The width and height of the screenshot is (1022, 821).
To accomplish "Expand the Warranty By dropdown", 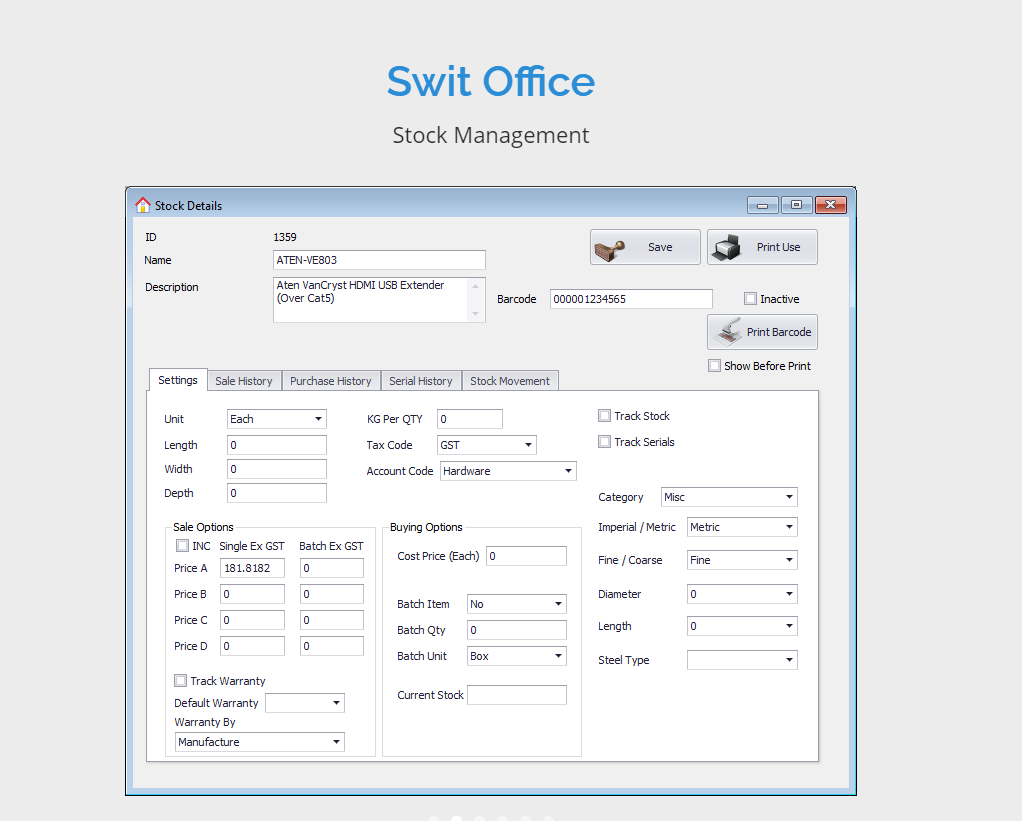I will coord(335,742).
